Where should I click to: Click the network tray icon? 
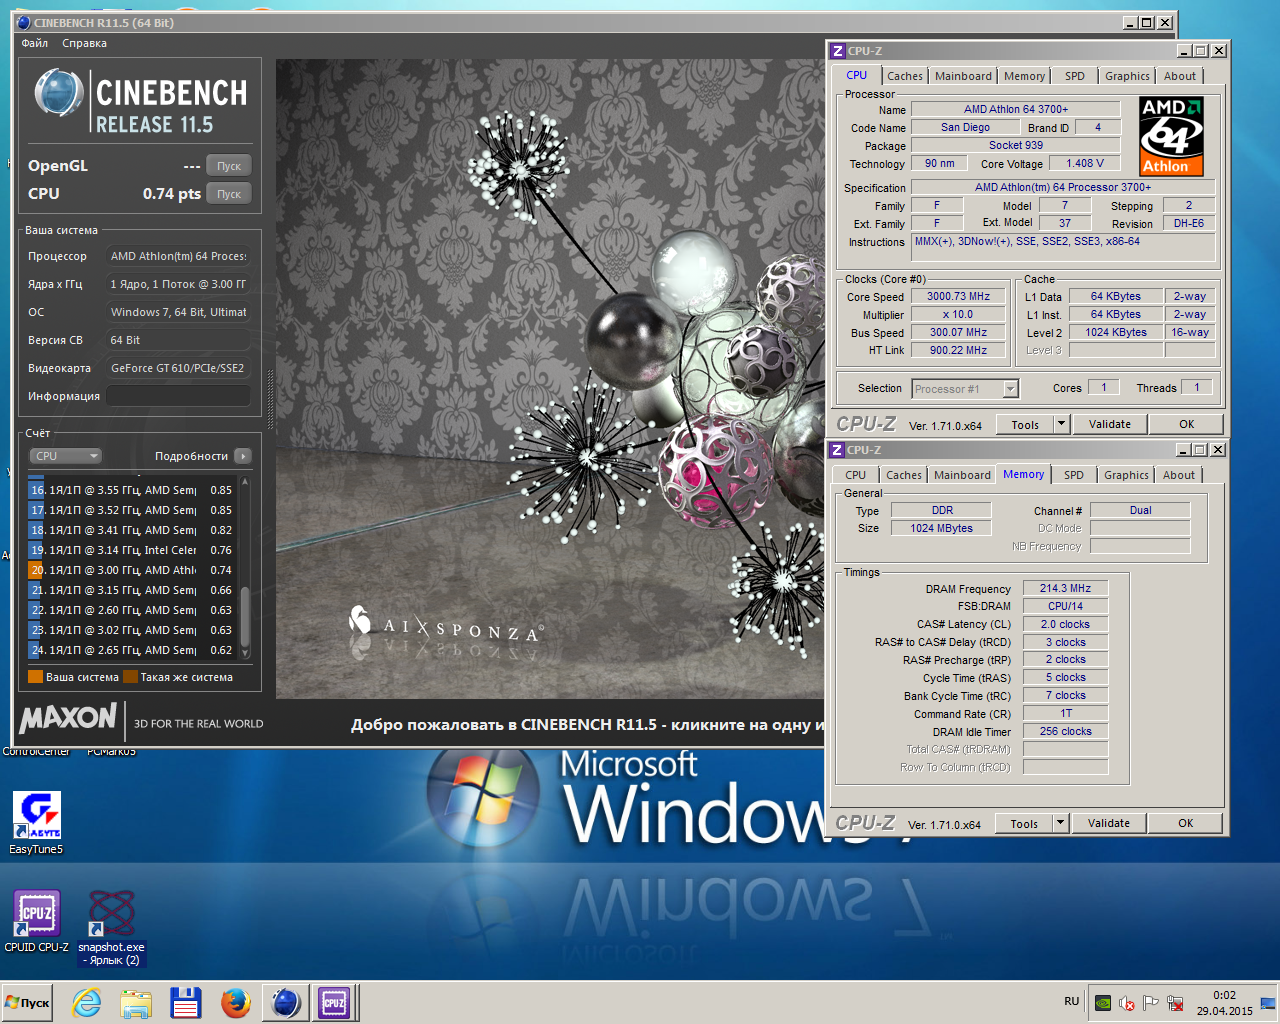tap(1175, 1002)
